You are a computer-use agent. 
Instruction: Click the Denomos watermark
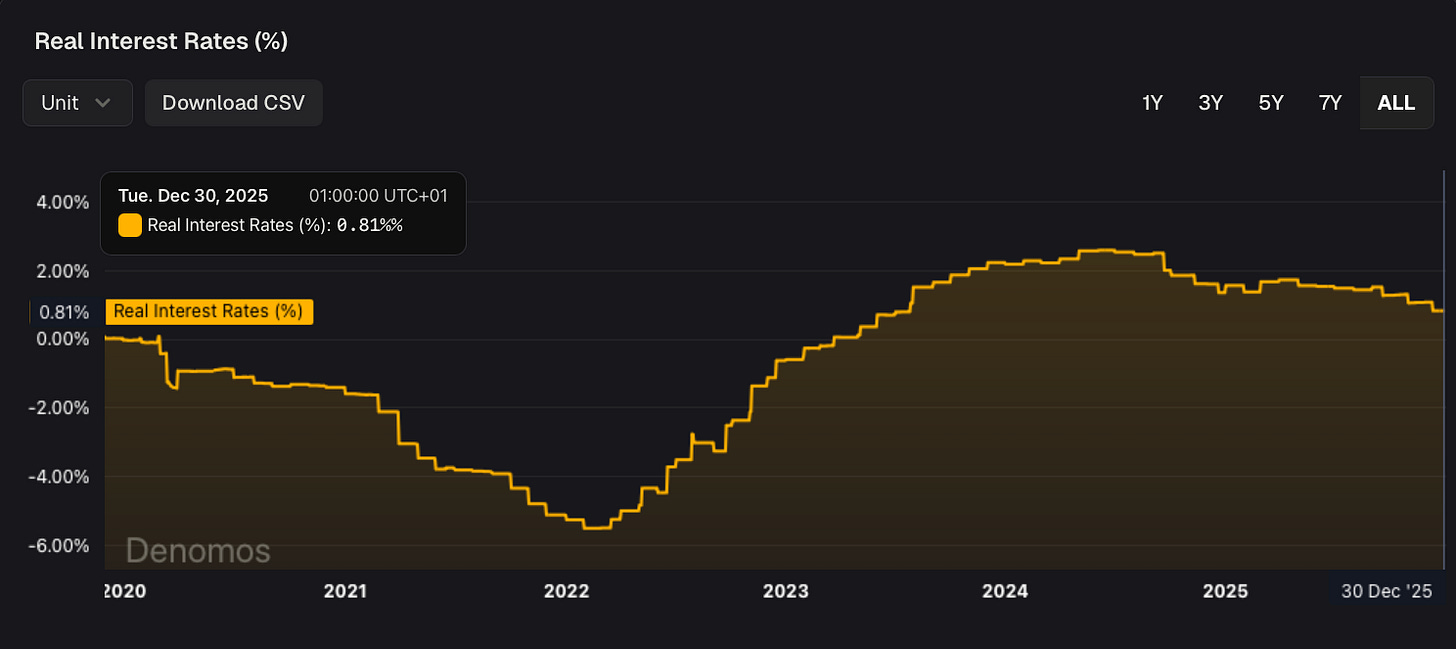point(197,550)
